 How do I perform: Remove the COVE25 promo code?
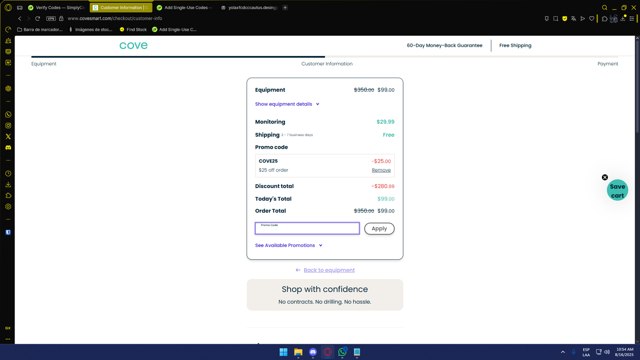(x=381, y=170)
